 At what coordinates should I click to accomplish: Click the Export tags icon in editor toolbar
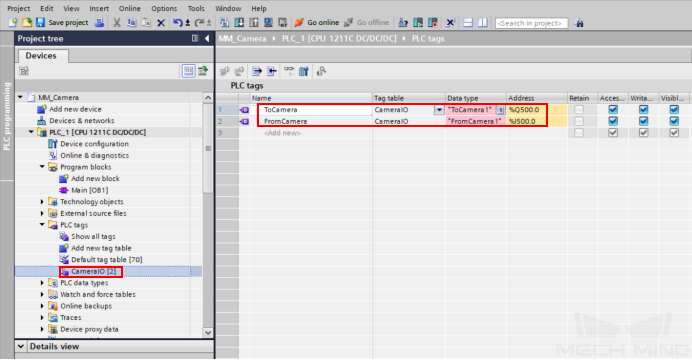click(257, 71)
